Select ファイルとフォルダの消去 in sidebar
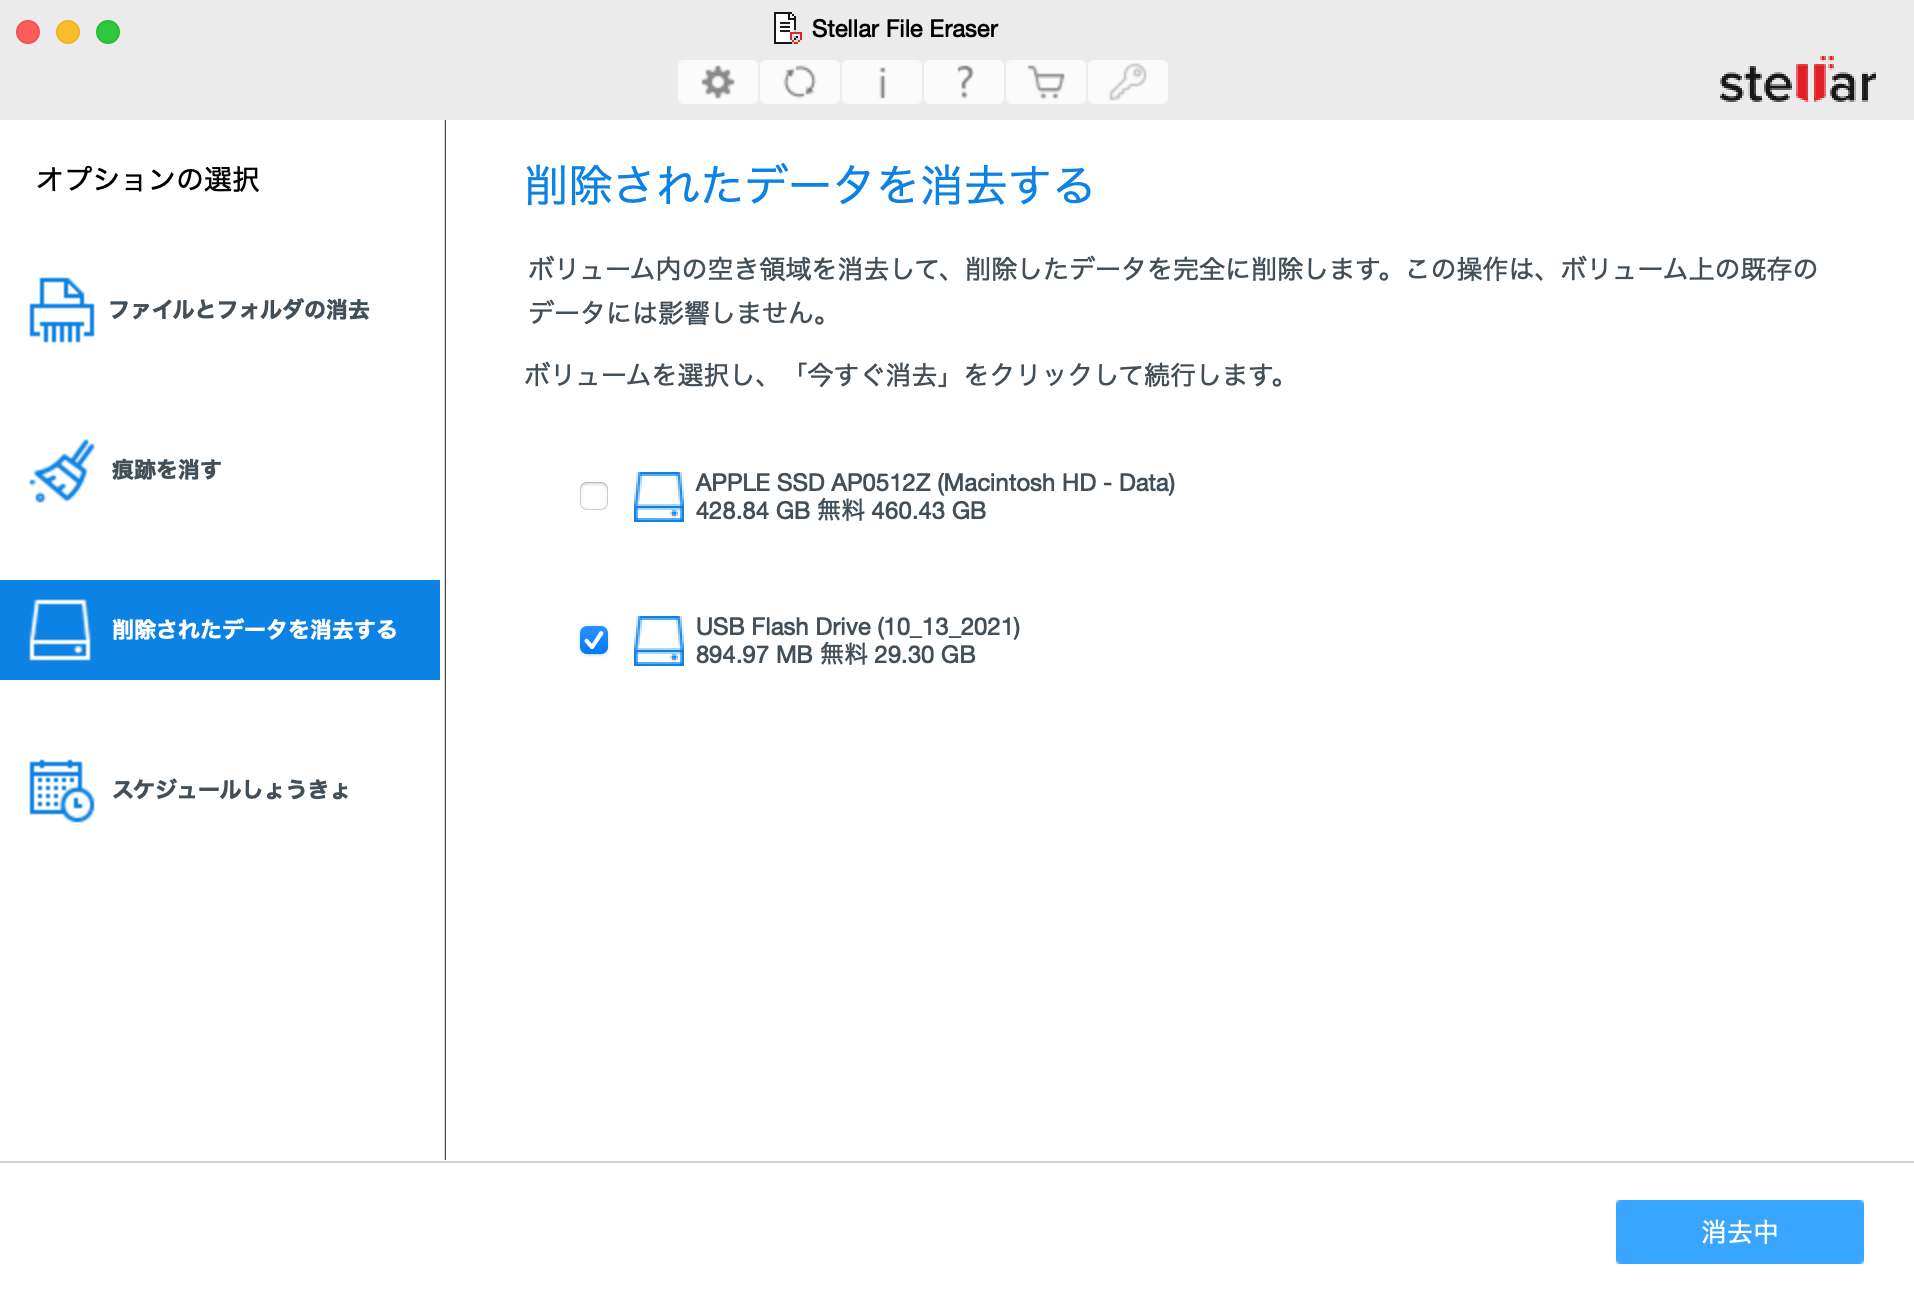The image size is (1914, 1298). pos(220,310)
